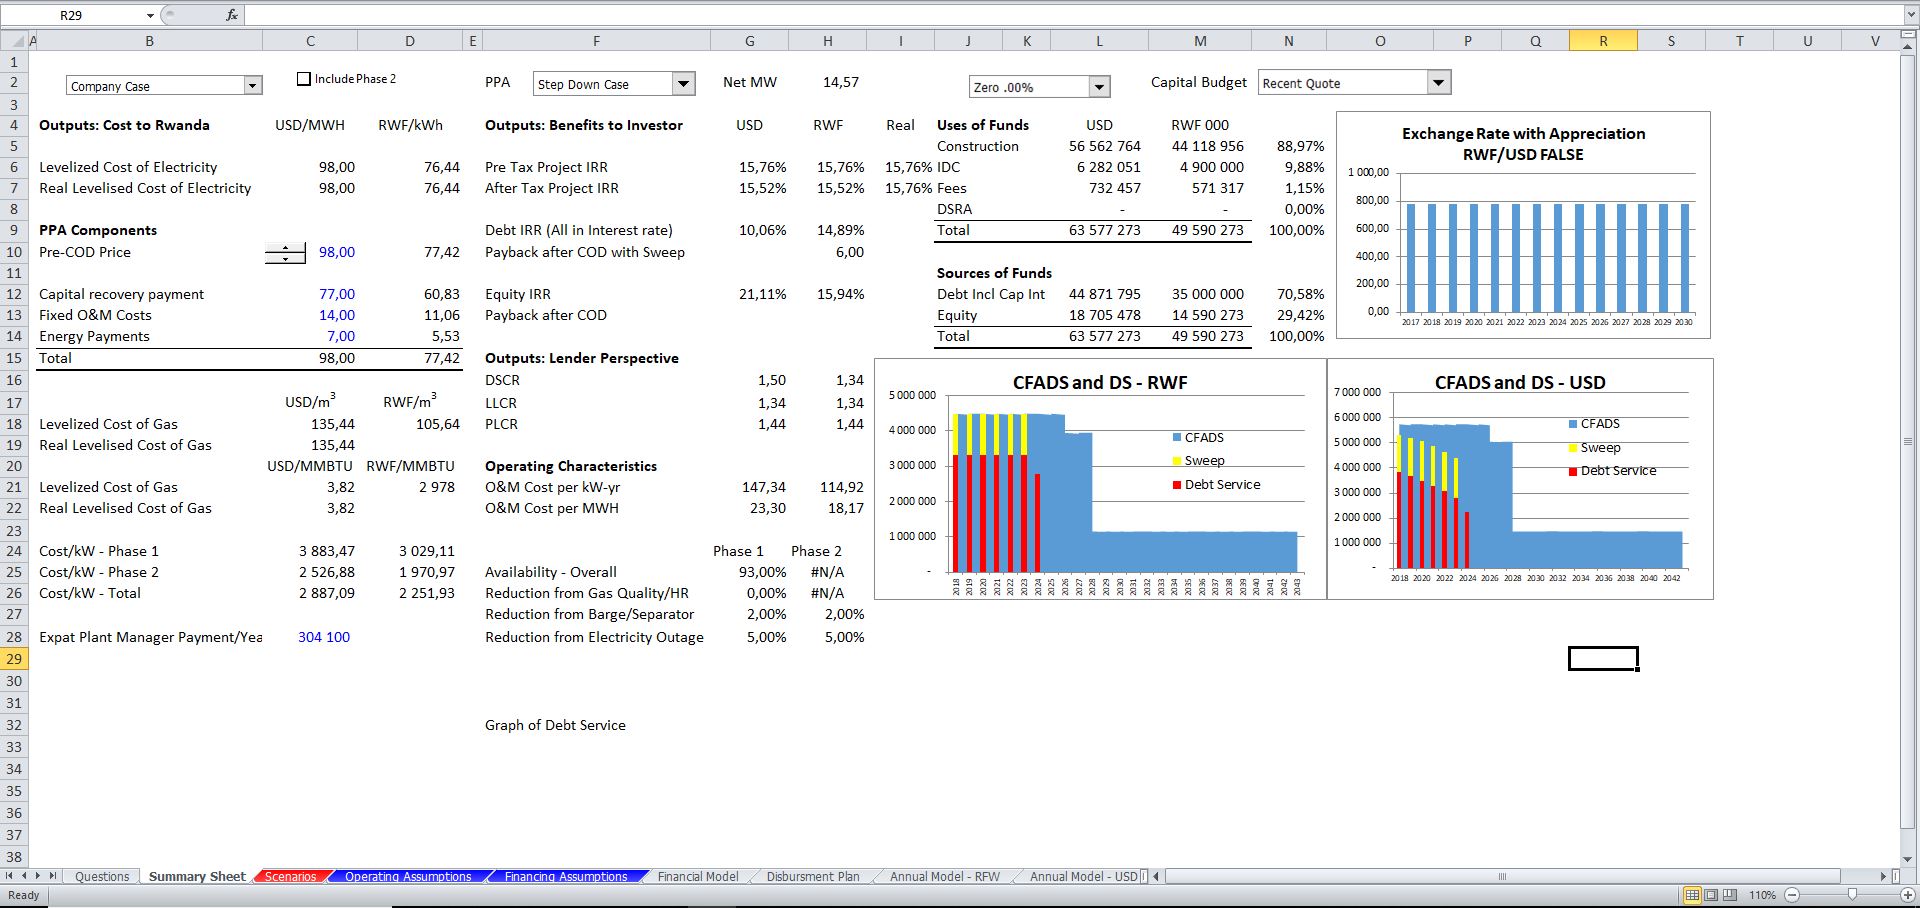Viewport: 1920px width, 908px height.
Task: Jump to first sheet tab arrow
Action: [x=10, y=876]
